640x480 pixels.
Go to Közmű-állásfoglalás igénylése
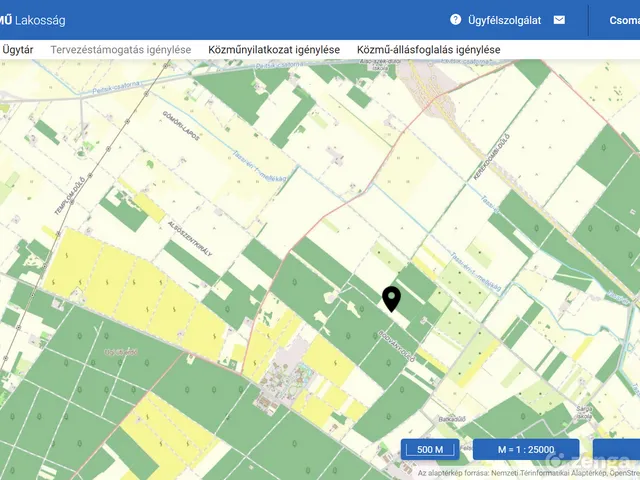tap(429, 49)
